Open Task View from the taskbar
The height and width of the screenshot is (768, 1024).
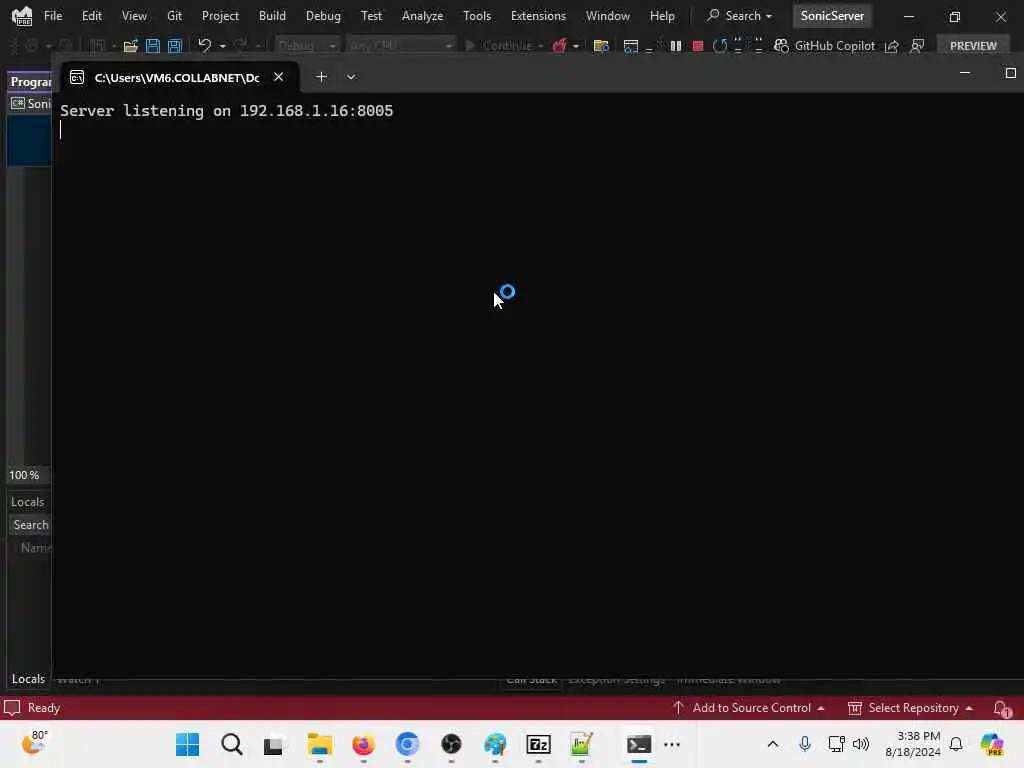pyautogui.click(x=273, y=744)
